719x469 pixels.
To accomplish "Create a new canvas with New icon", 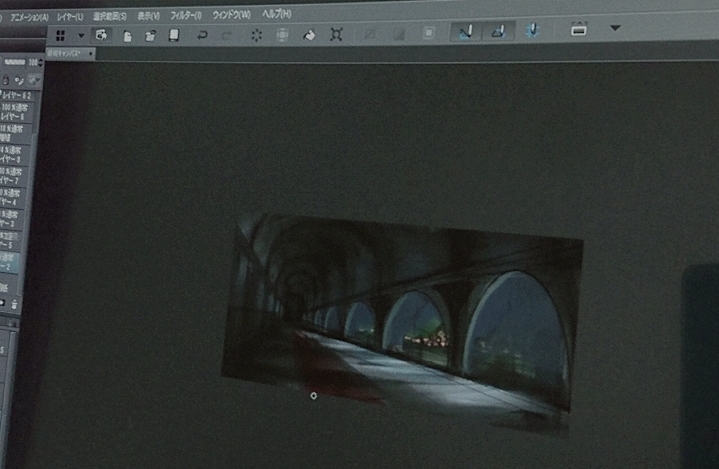I will (x=127, y=36).
